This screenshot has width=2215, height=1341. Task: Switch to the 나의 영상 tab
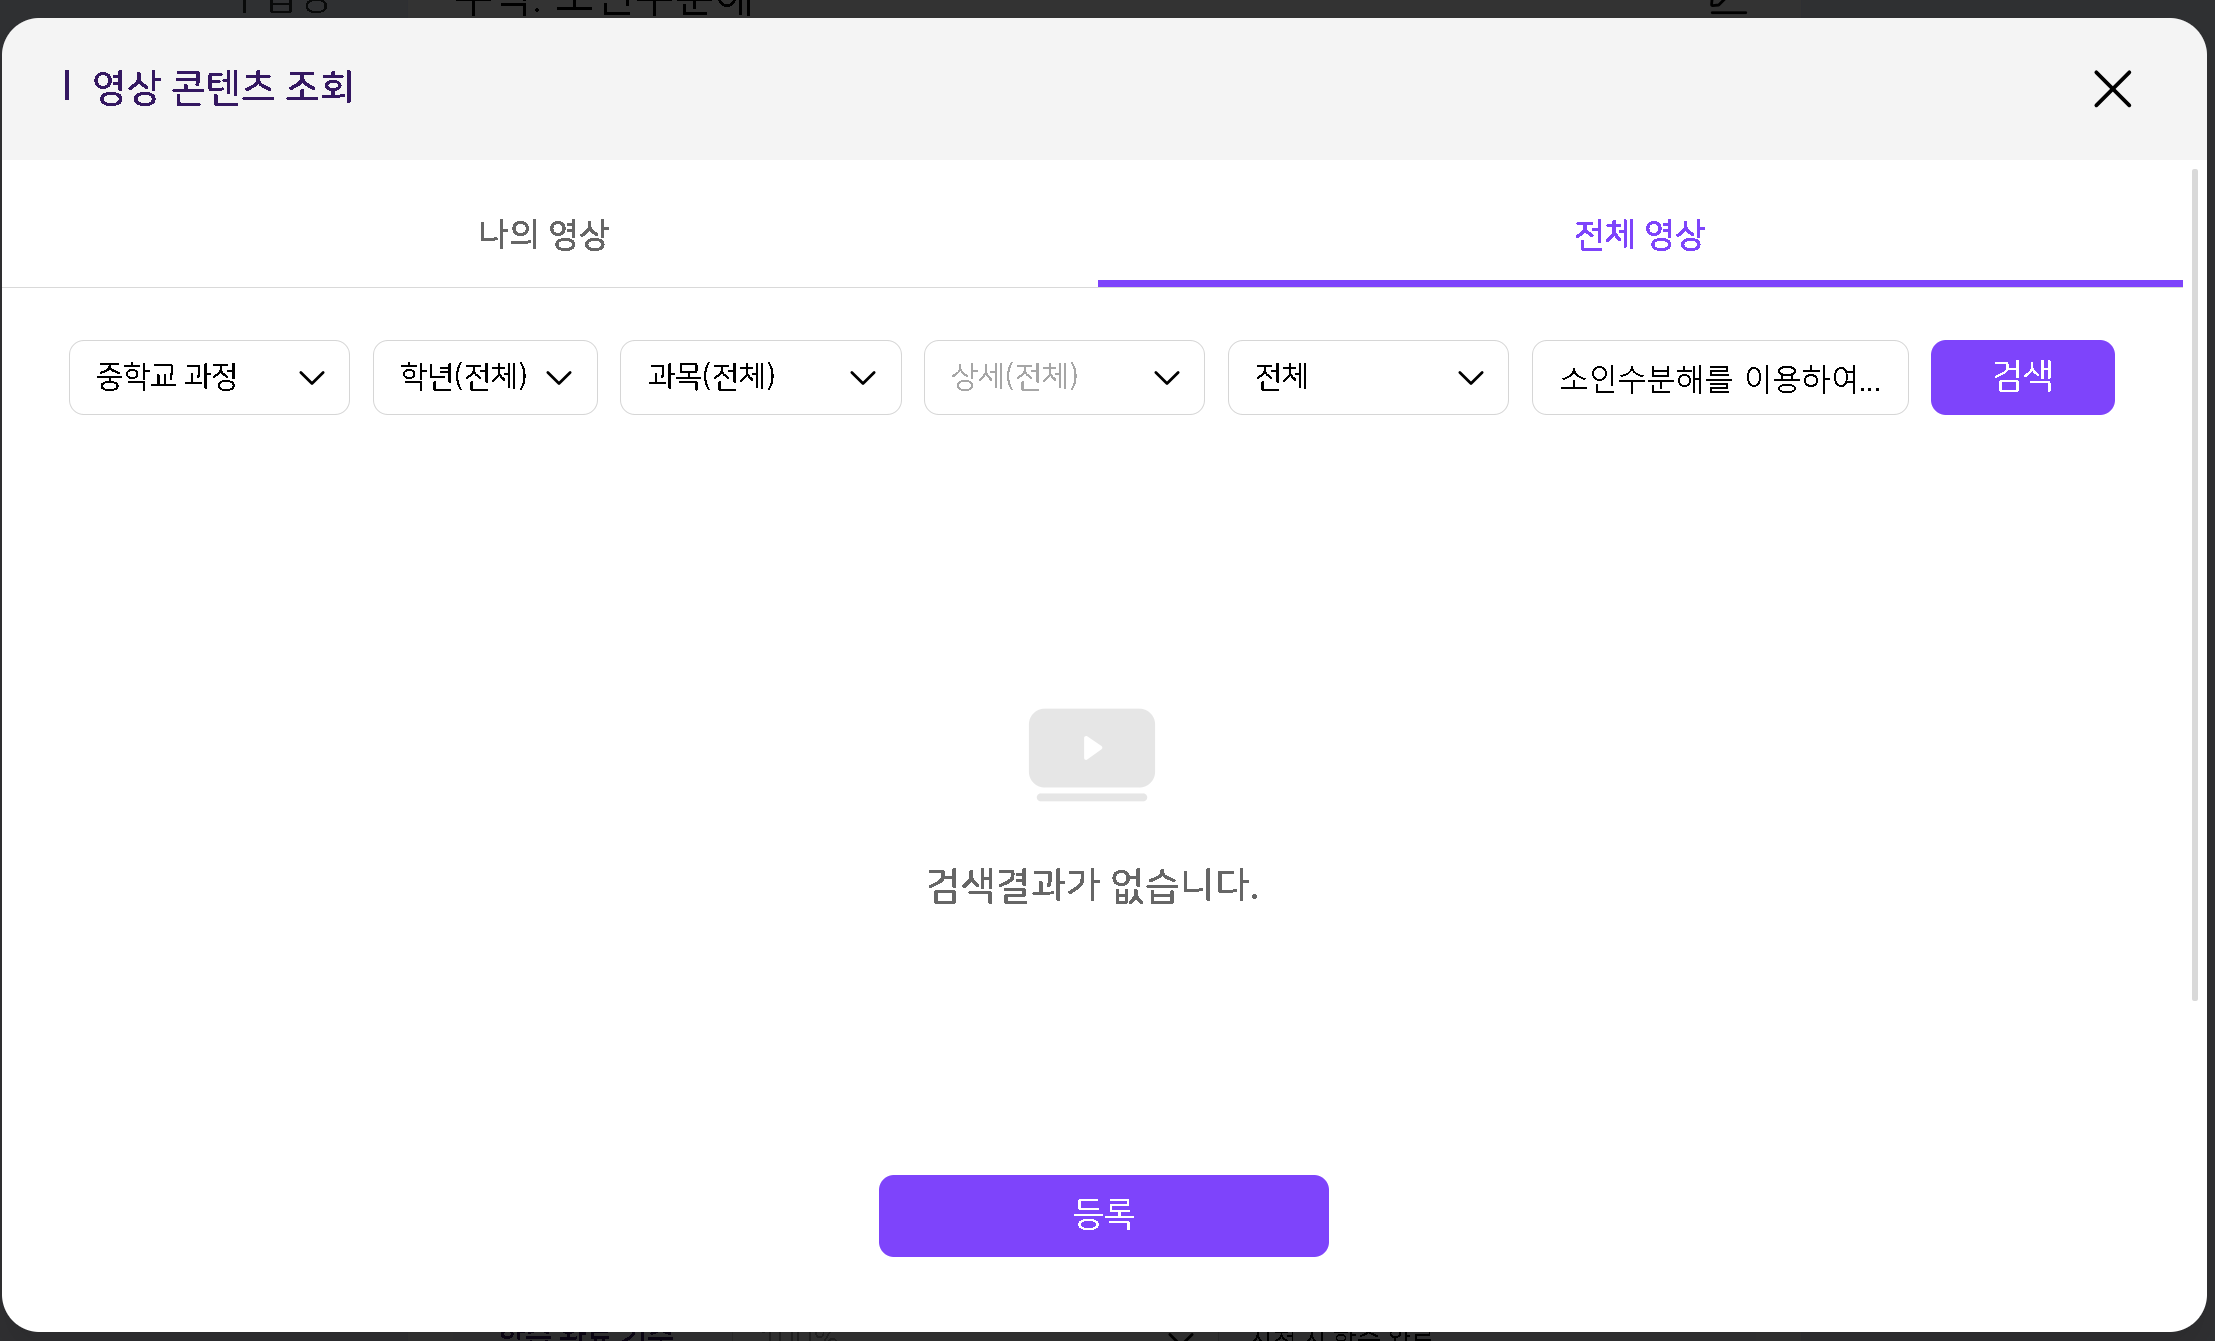543,235
